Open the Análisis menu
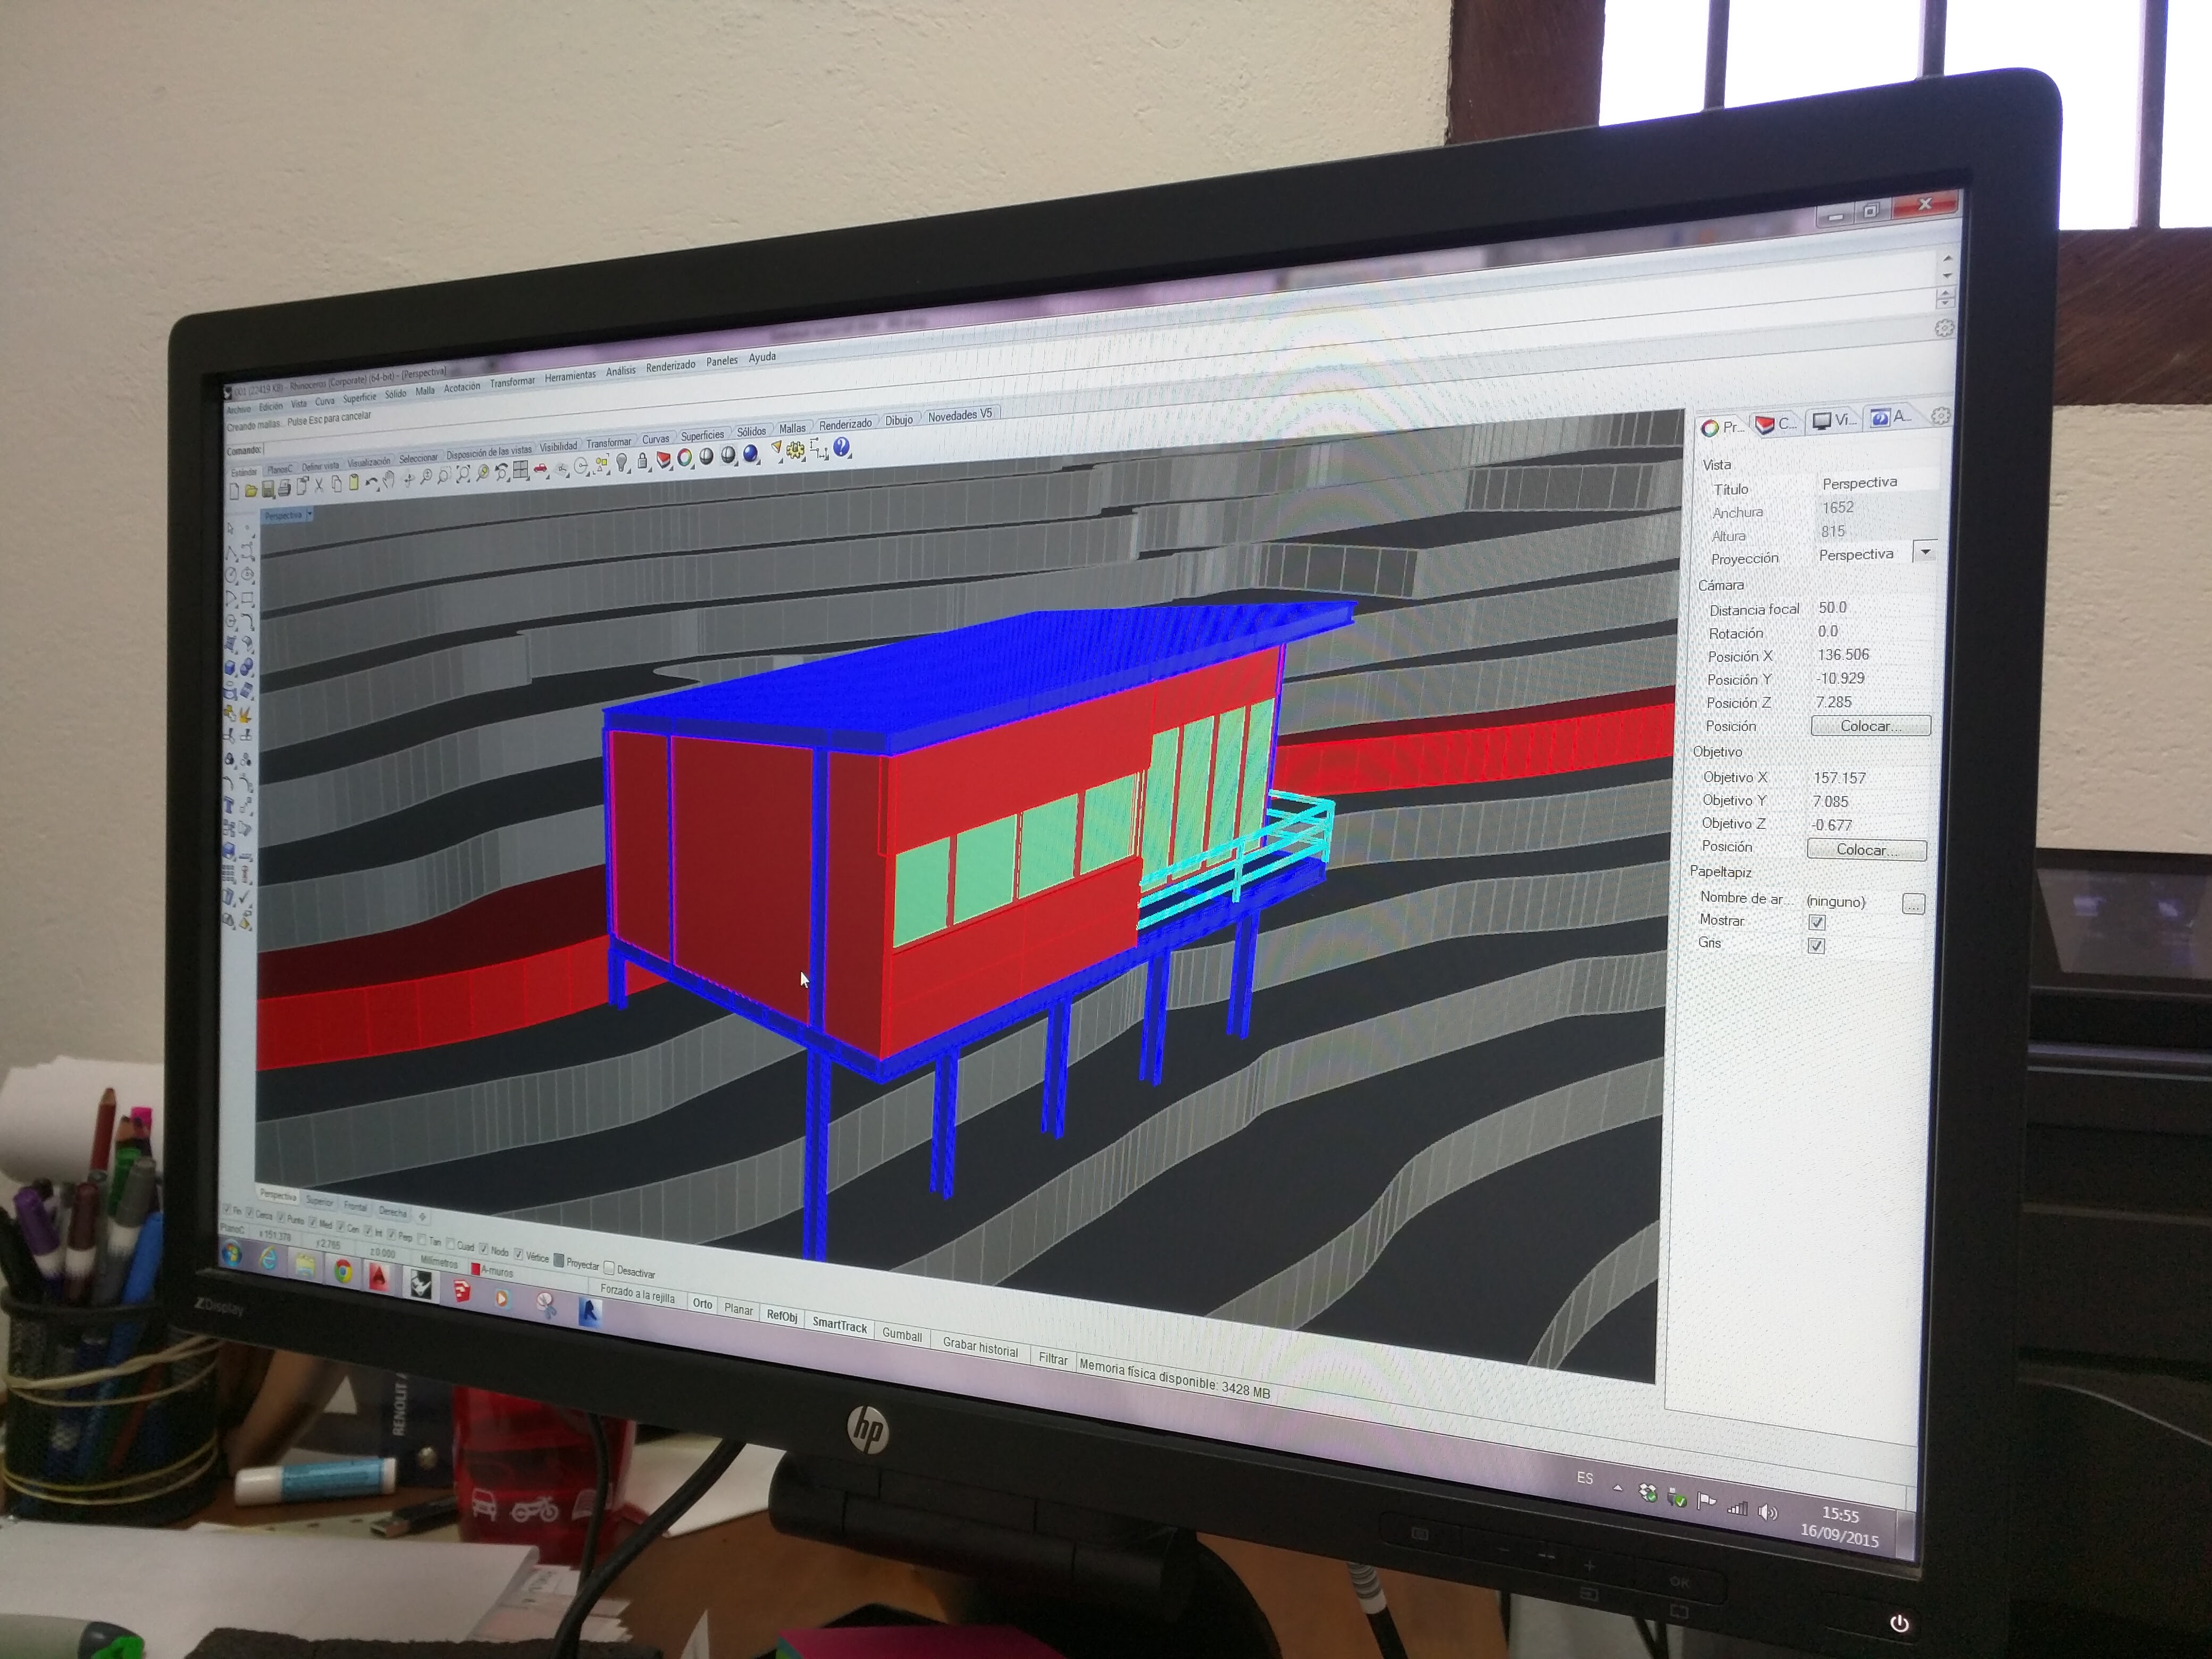This screenshot has width=2212, height=1659. pos(621,371)
